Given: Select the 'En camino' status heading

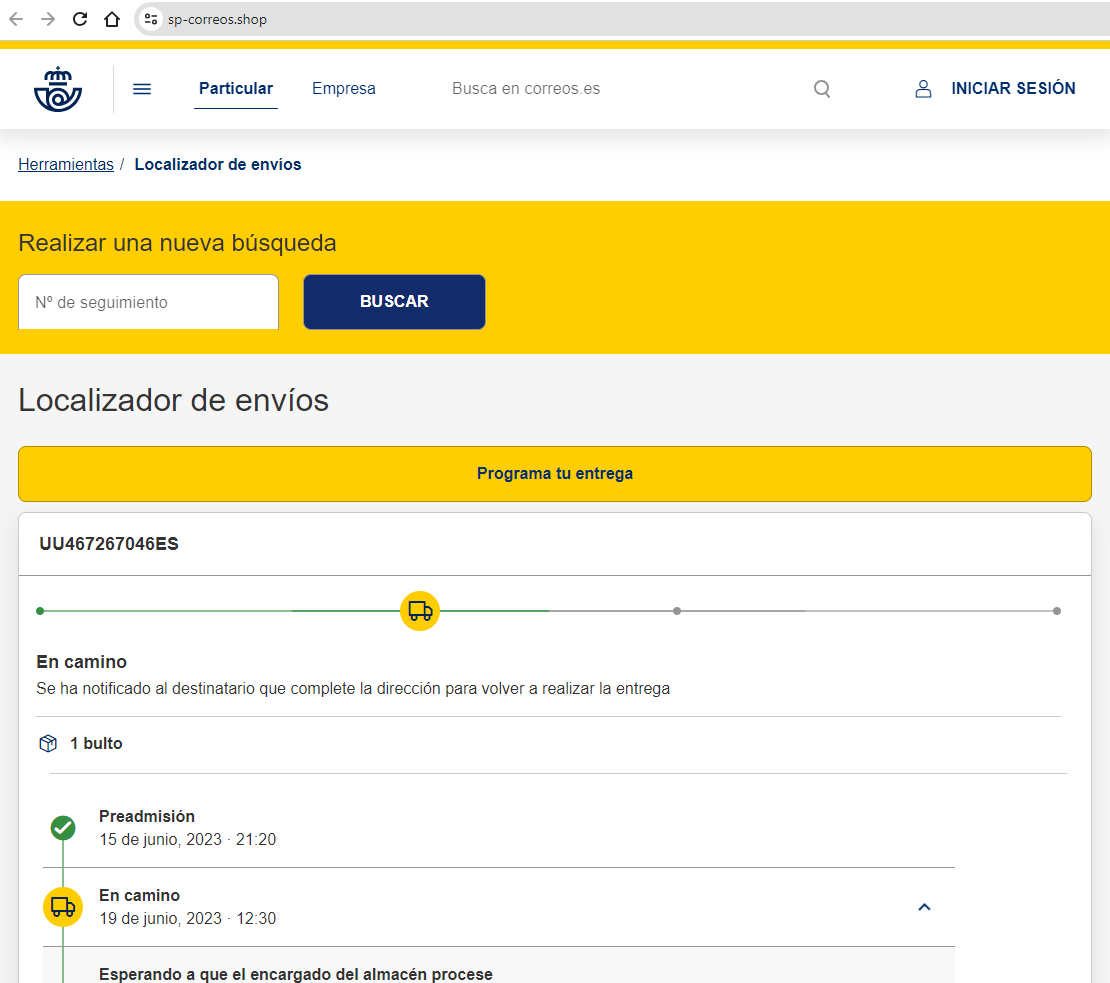Looking at the screenshot, I should point(81,662).
